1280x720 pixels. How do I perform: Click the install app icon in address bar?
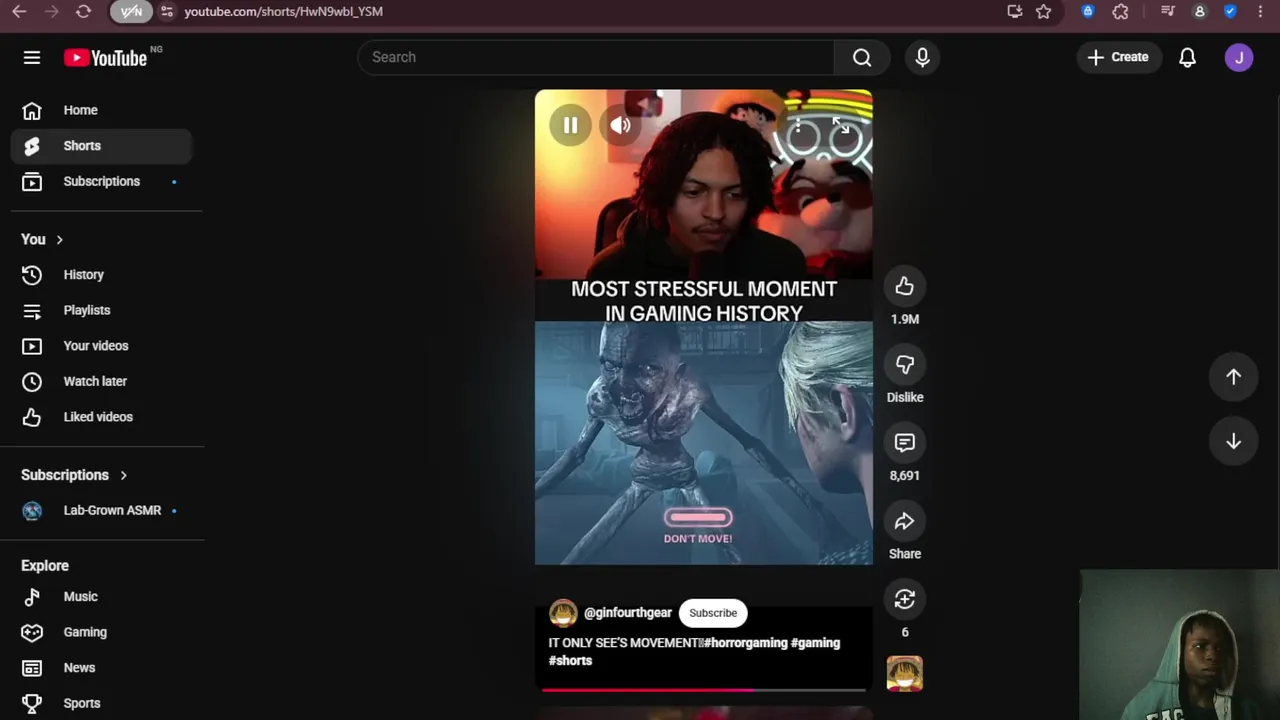coord(1014,11)
